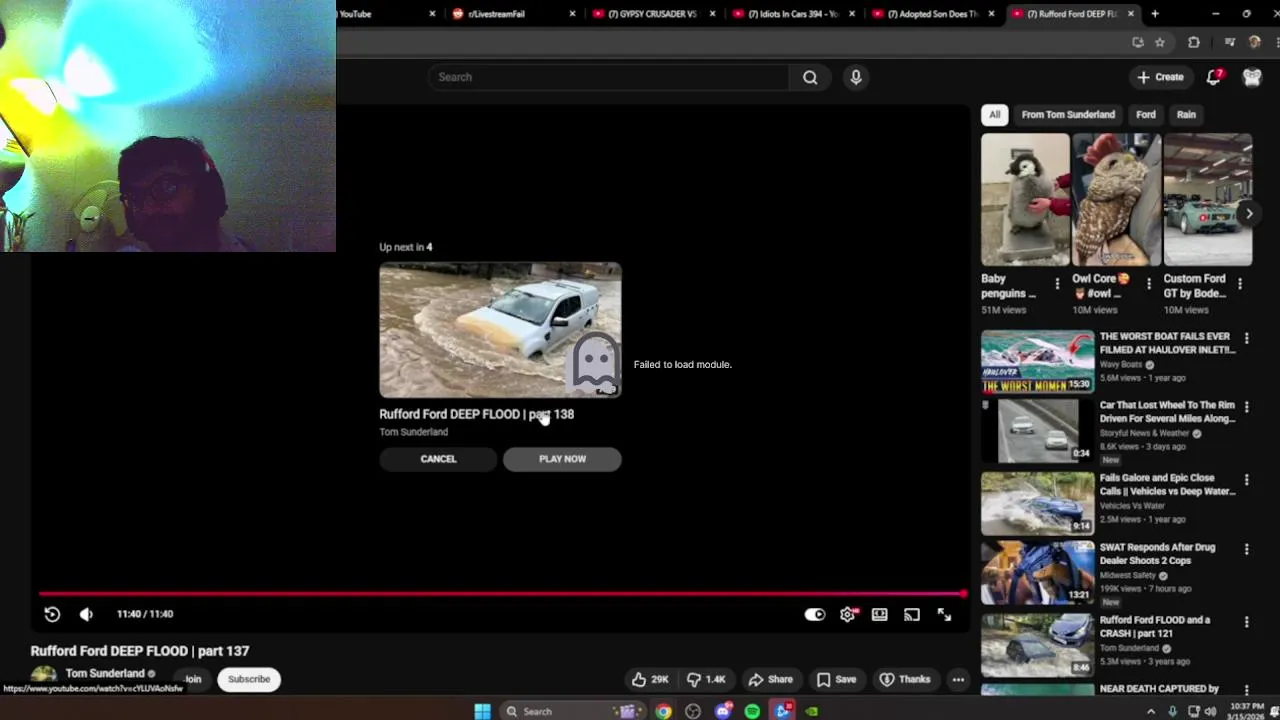Image resolution: width=1280 pixels, height=720 pixels.
Task: Open the SWAT Responds video title
Action: pyautogui.click(x=1158, y=554)
